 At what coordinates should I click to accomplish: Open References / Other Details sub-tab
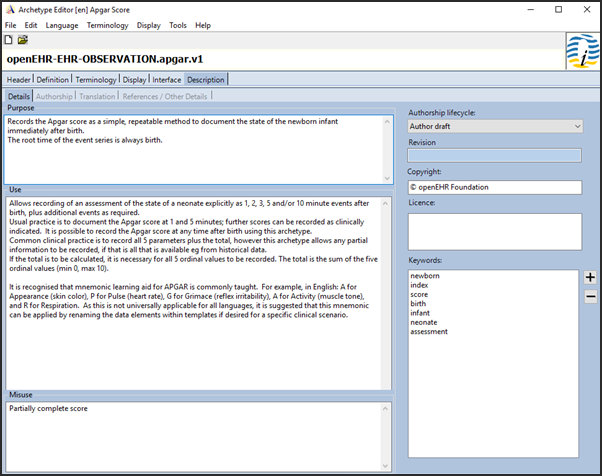pyautogui.click(x=165, y=96)
